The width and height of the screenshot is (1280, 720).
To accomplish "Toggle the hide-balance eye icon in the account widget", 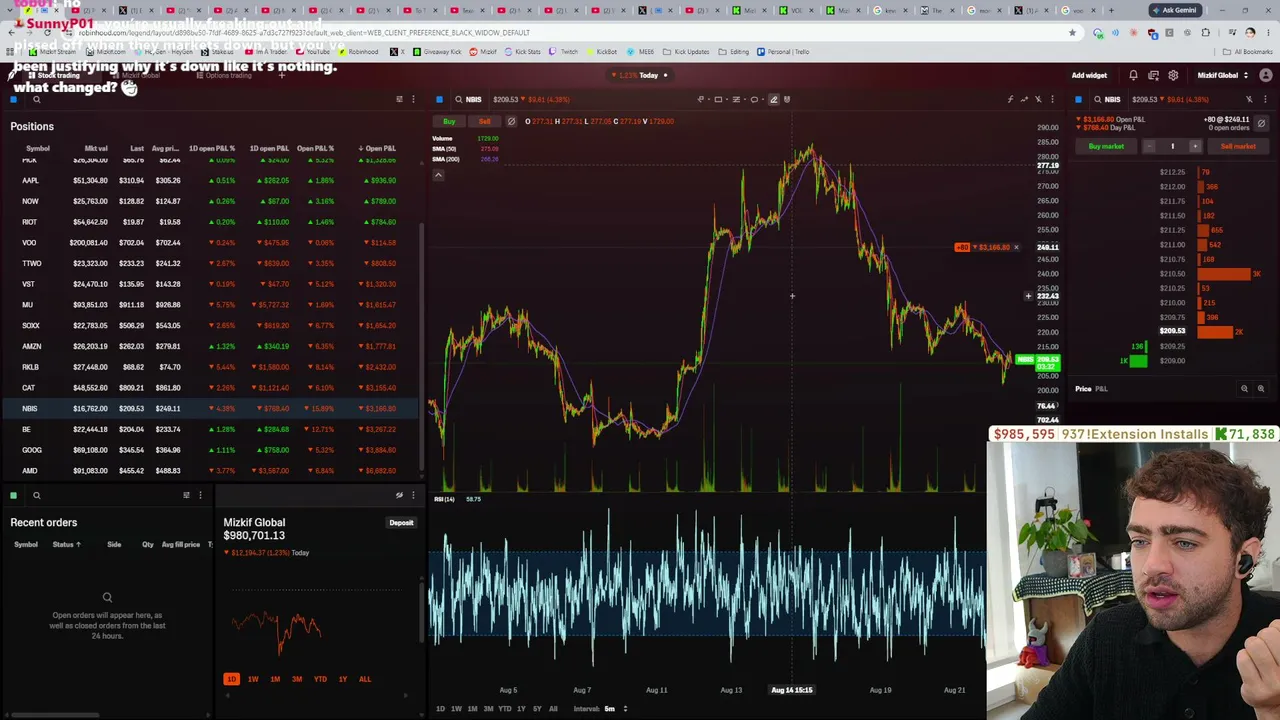I will [399, 495].
